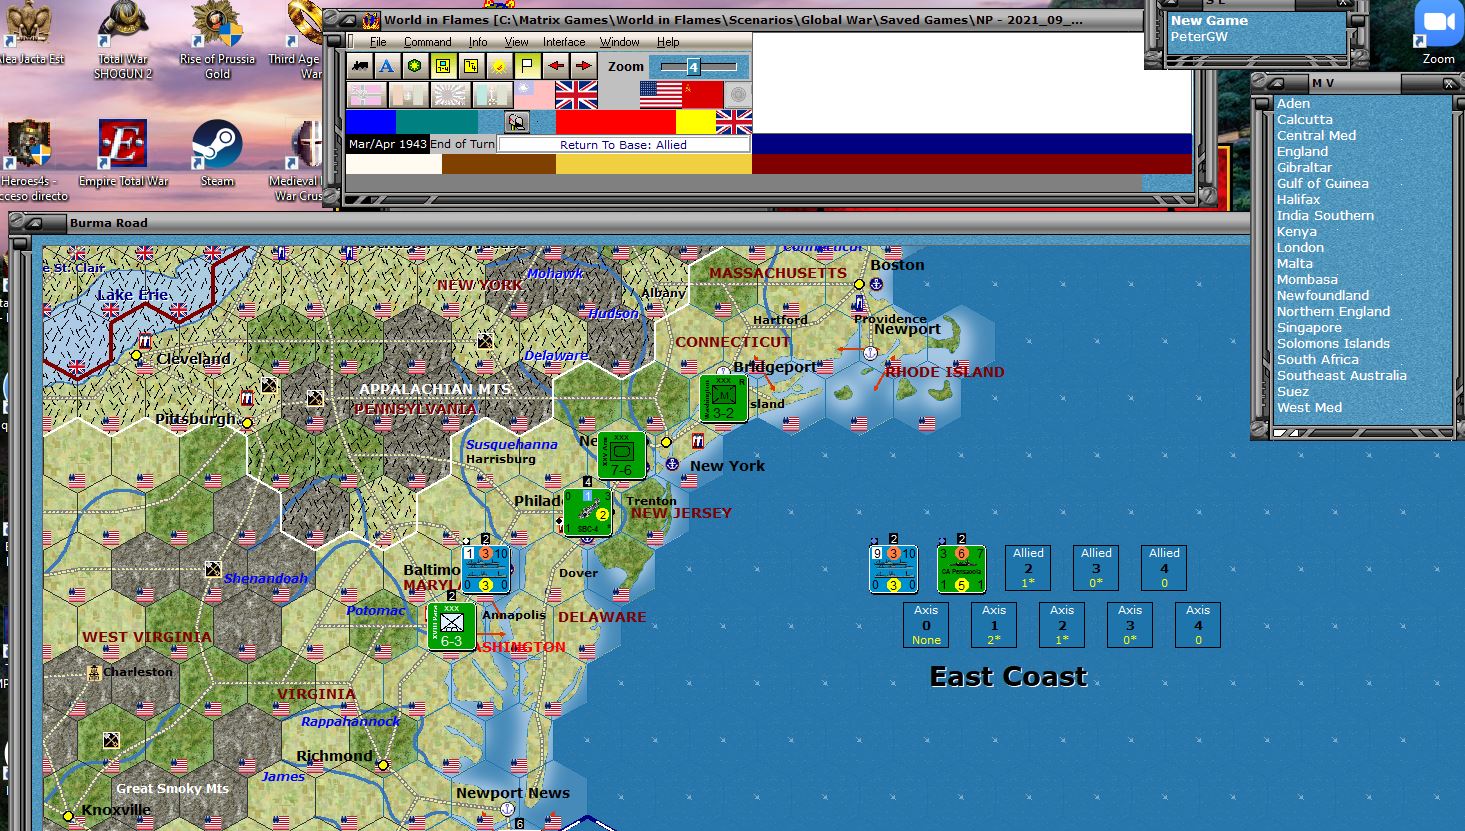Click the dimmed Italian flag button
Screen dimensions: 1465x831
pyautogui.click(x=408, y=95)
